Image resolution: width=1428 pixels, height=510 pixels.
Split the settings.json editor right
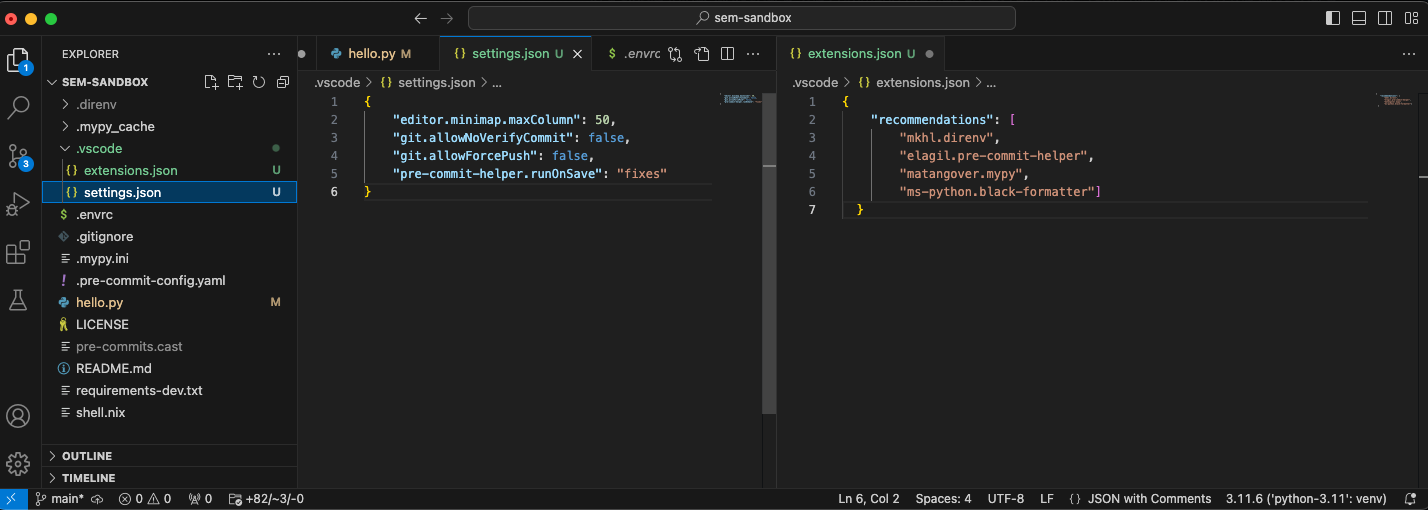tap(728, 54)
